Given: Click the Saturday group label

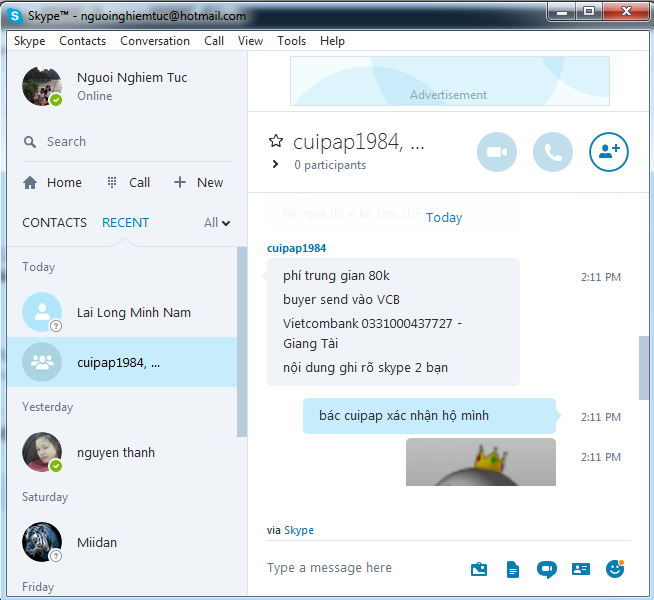Looking at the screenshot, I should [45, 497].
